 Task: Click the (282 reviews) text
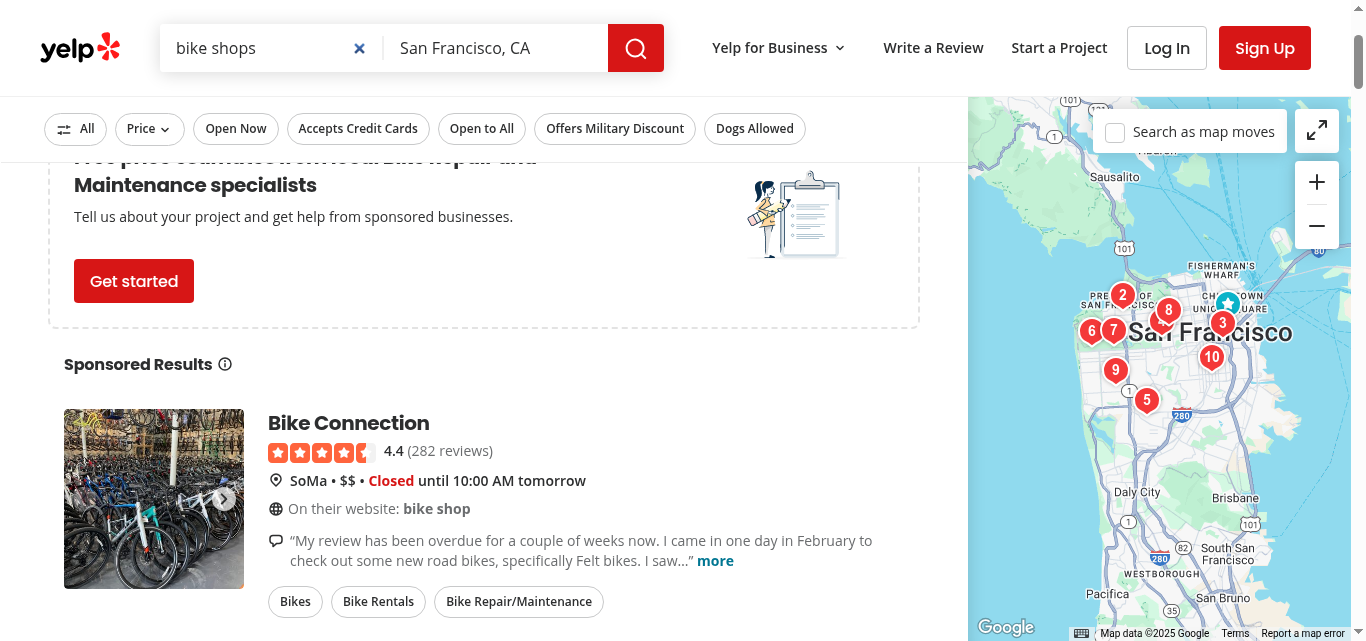(450, 451)
